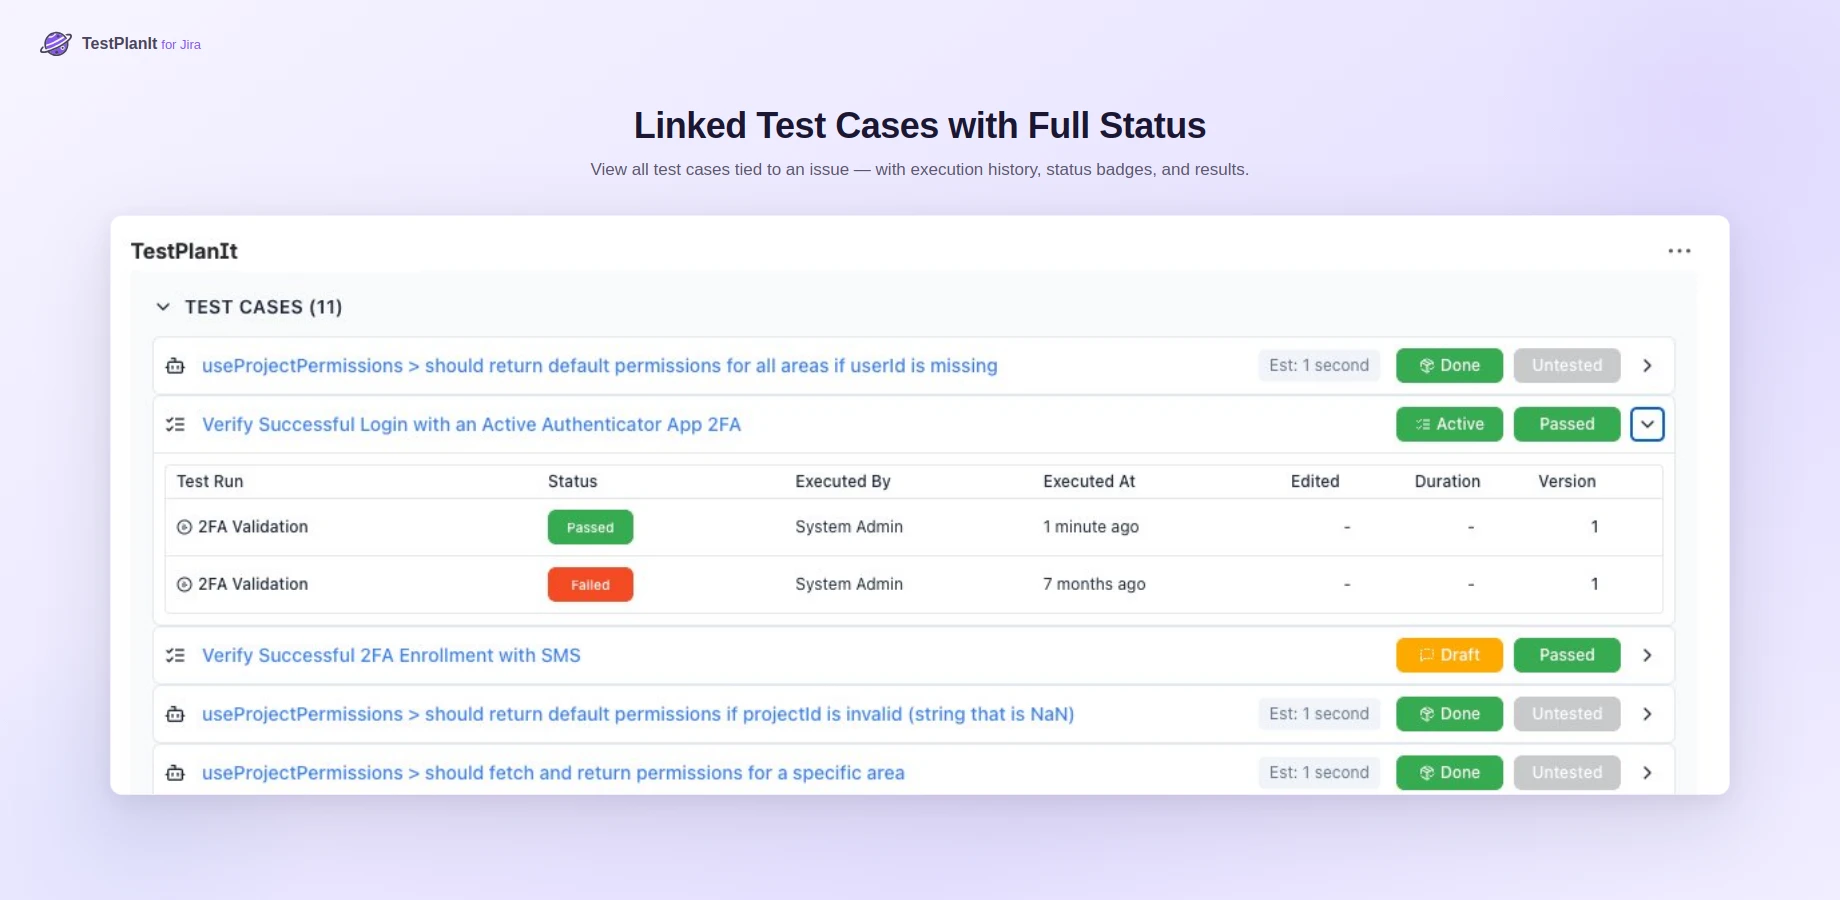The image size is (1840, 900).
Task: Open the projectId invalid useProjectPermissions test link
Action: 638,714
